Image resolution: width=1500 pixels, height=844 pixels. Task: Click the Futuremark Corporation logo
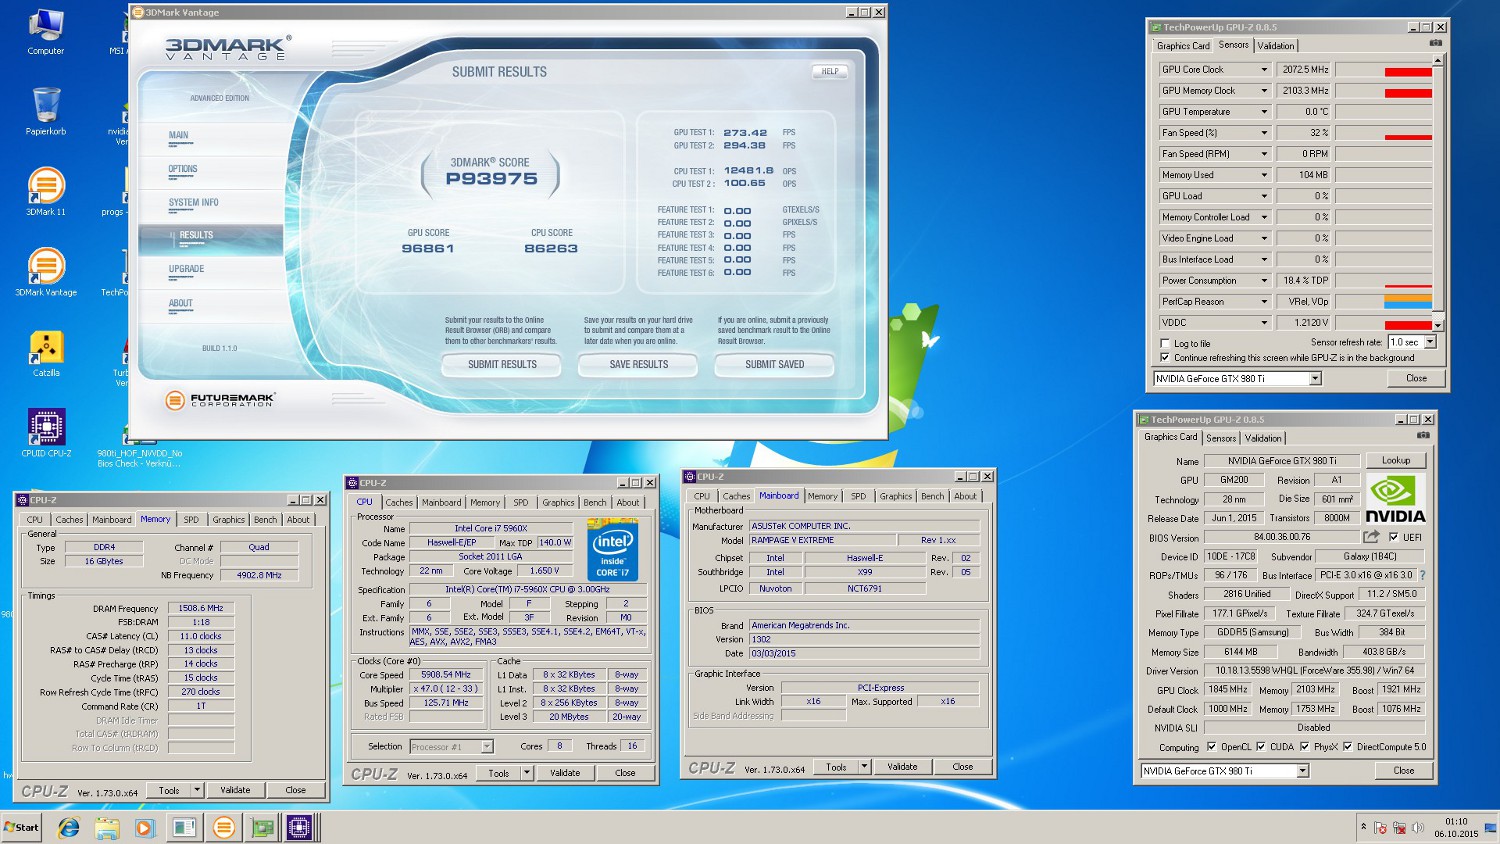coord(220,400)
